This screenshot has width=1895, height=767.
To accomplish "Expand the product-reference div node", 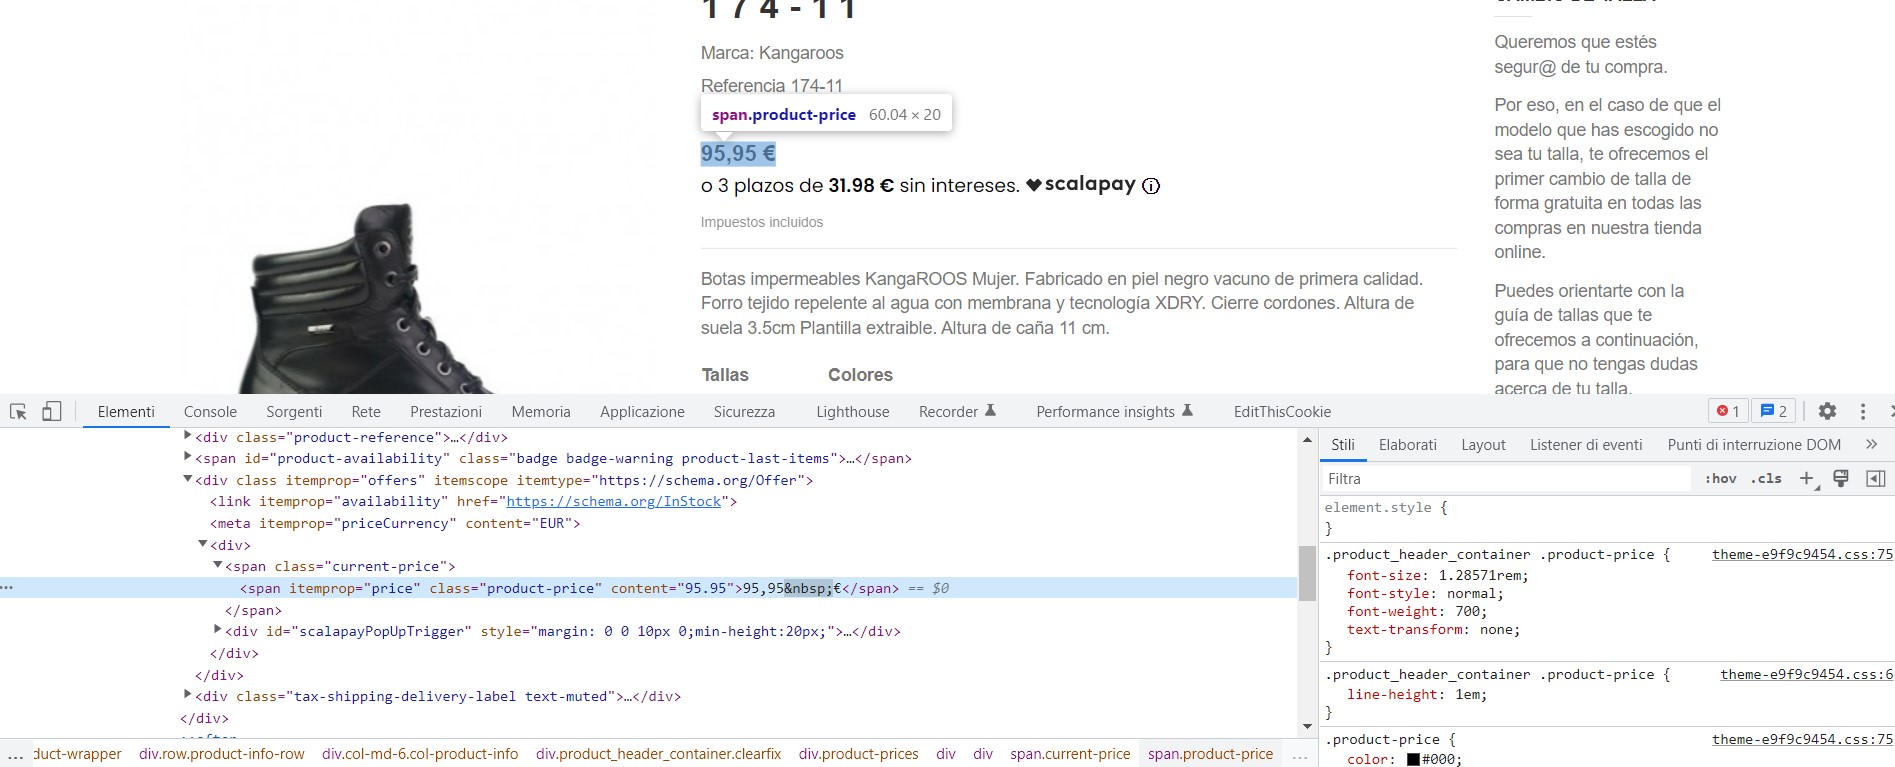I will click(x=187, y=436).
